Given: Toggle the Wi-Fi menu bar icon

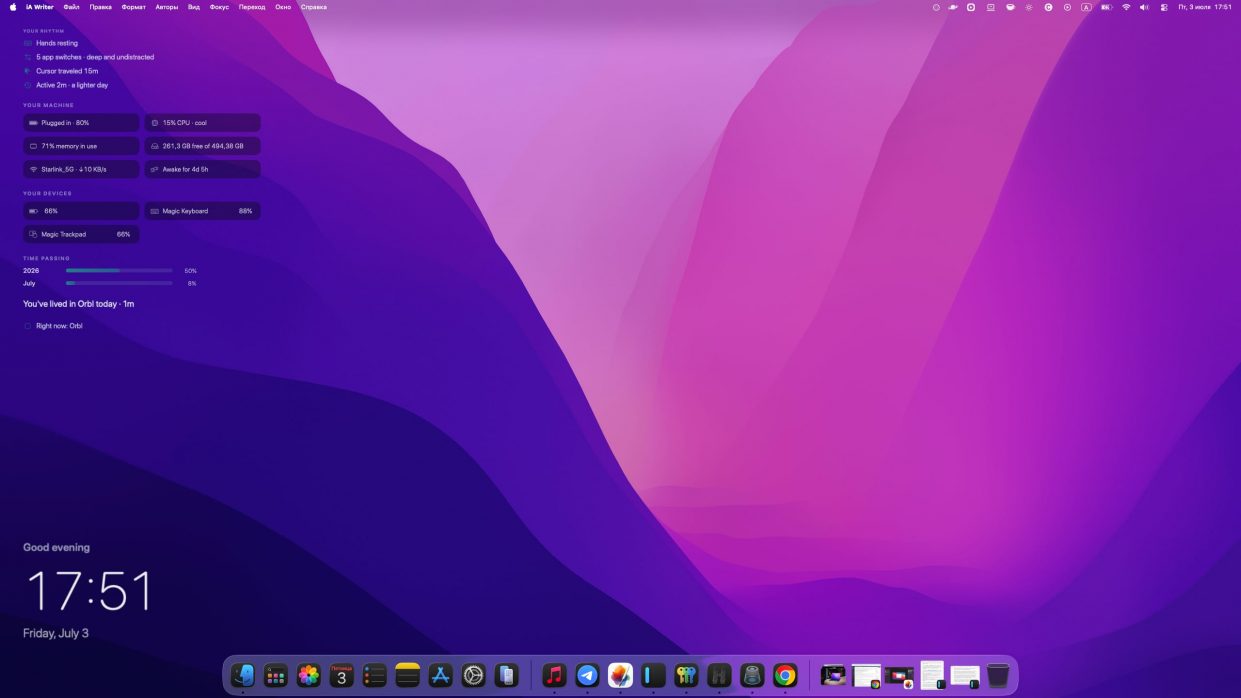Looking at the screenshot, I should pyautogui.click(x=1126, y=7).
